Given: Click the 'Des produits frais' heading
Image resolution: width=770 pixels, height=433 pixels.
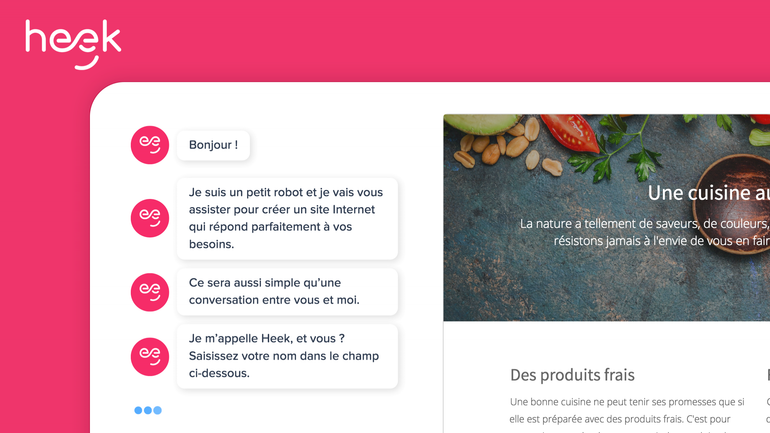Looking at the screenshot, I should tap(572, 375).
